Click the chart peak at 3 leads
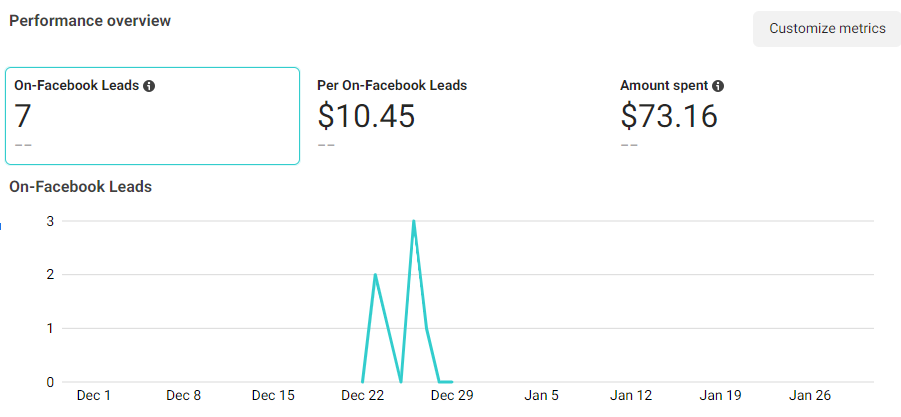This screenshot has width=901, height=417. click(x=413, y=221)
